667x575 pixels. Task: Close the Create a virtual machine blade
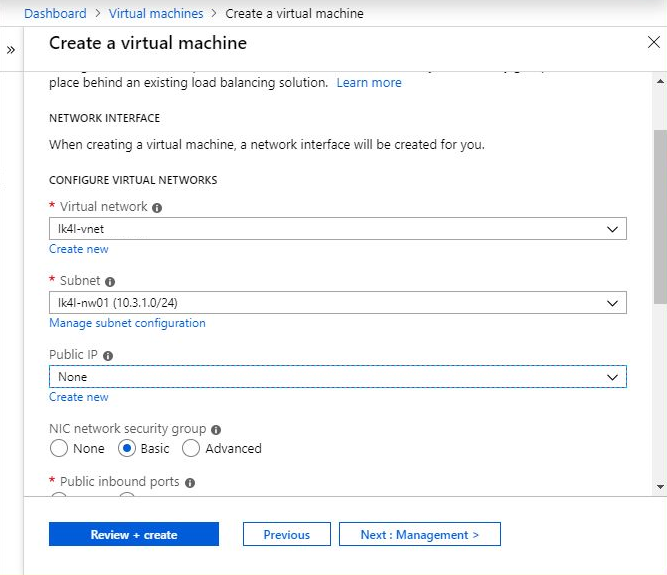653,42
